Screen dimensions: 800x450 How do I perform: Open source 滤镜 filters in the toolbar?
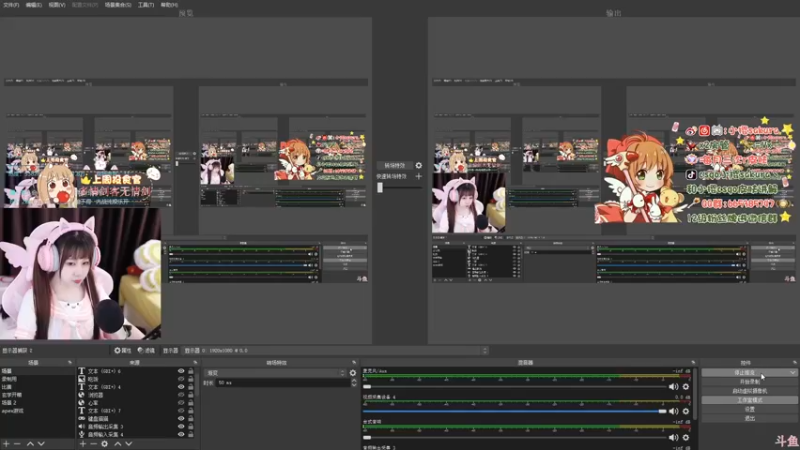146,351
